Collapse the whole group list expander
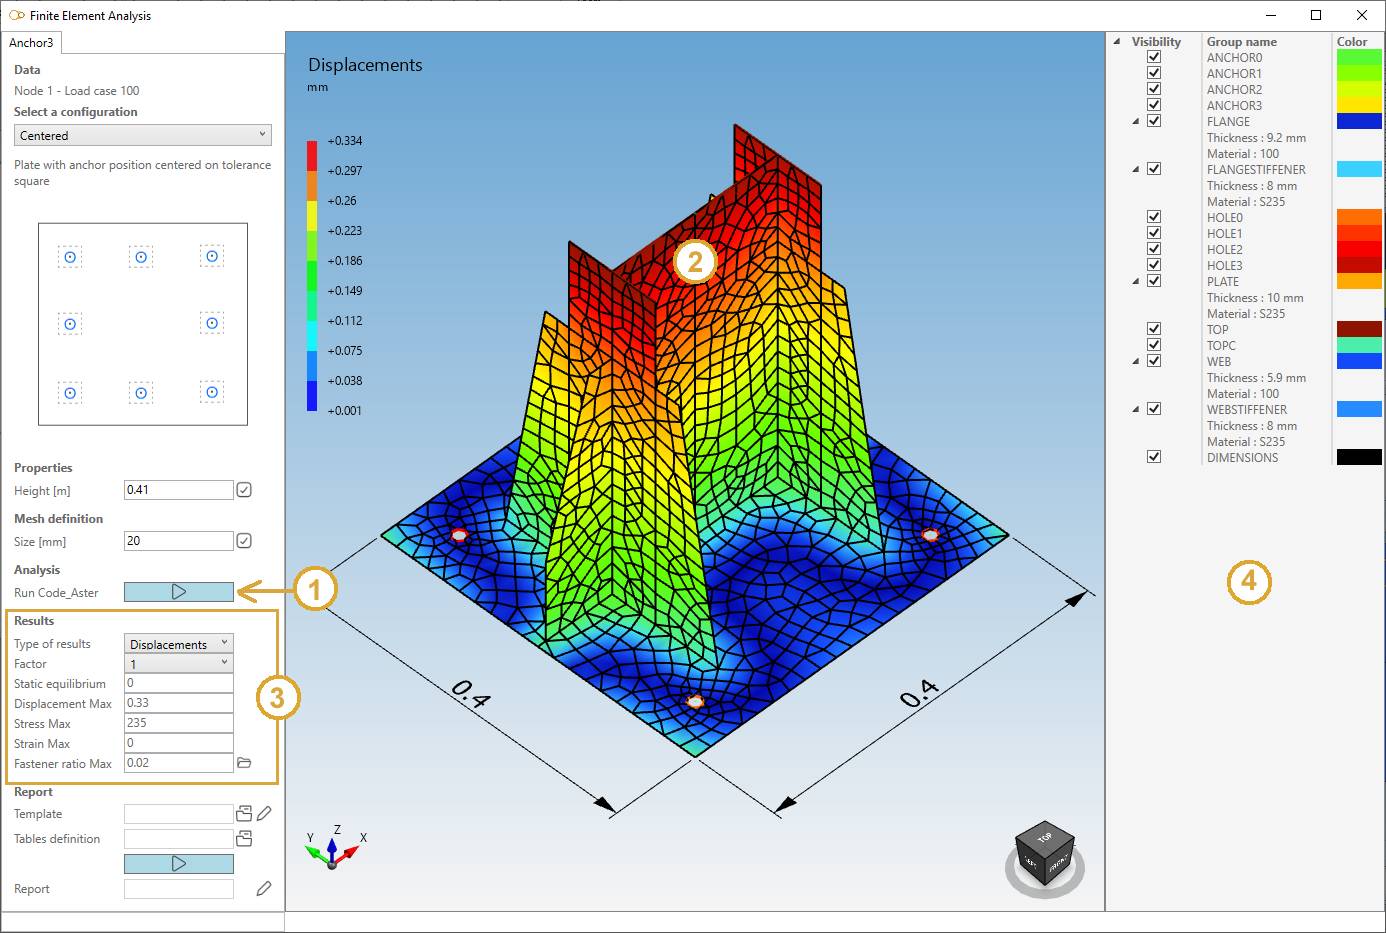The image size is (1386, 933). (1117, 42)
